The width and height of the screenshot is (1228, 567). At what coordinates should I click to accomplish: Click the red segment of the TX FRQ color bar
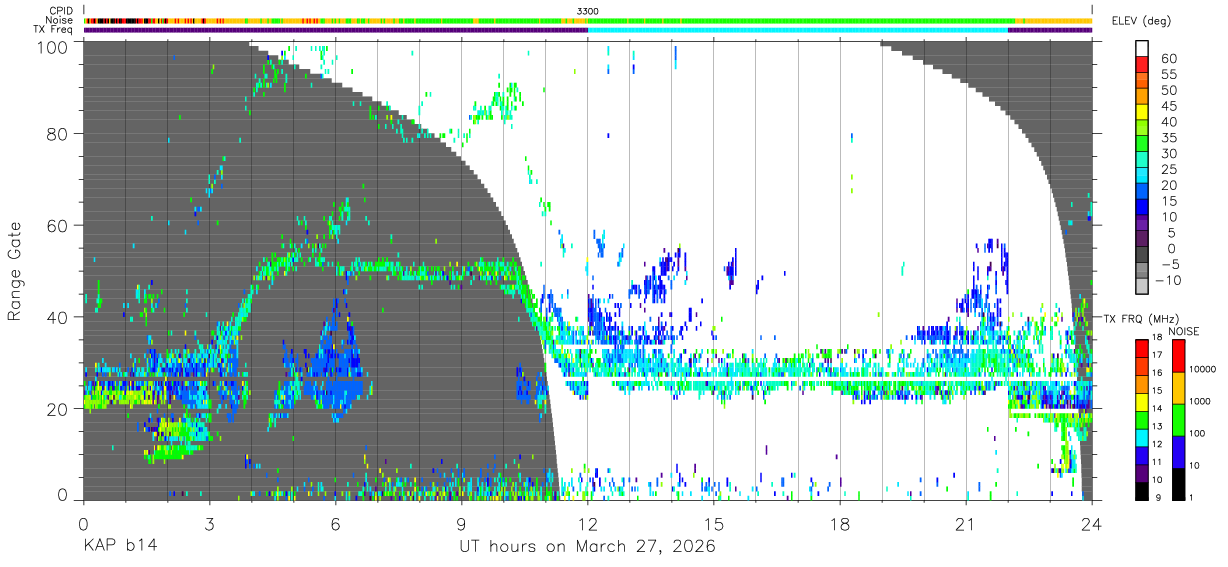(1142, 349)
